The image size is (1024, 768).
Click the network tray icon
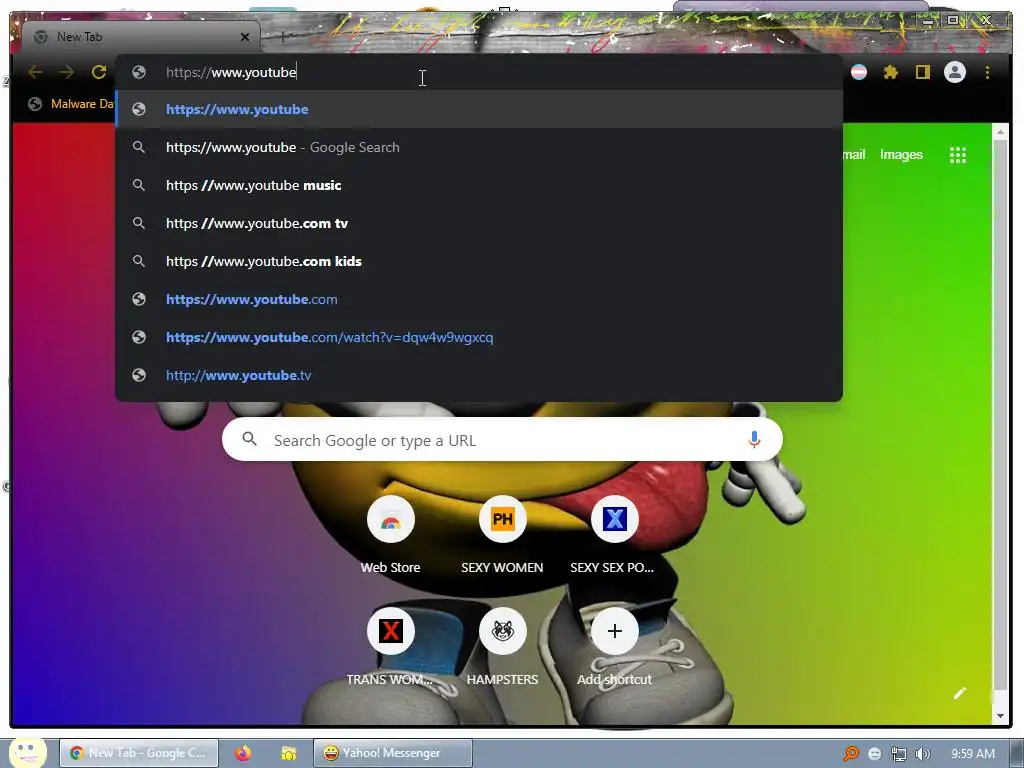(x=899, y=754)
